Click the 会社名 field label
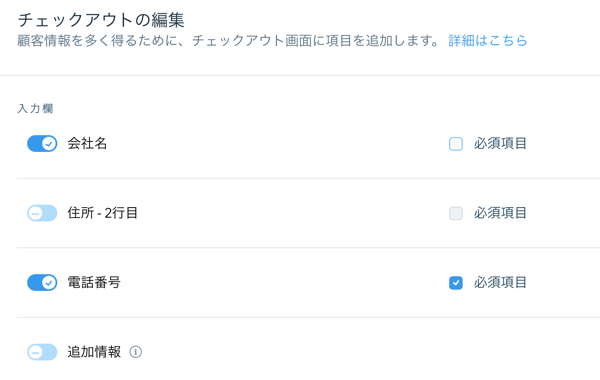This screenshot has width=600, height=380. [x=87, y=144]
